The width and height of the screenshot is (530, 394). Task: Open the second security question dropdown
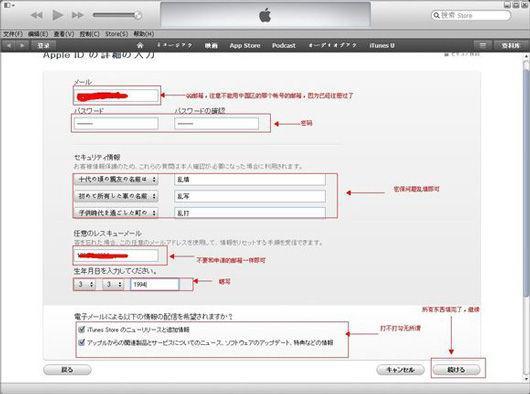pyautogui.click(x=116, y=196)
